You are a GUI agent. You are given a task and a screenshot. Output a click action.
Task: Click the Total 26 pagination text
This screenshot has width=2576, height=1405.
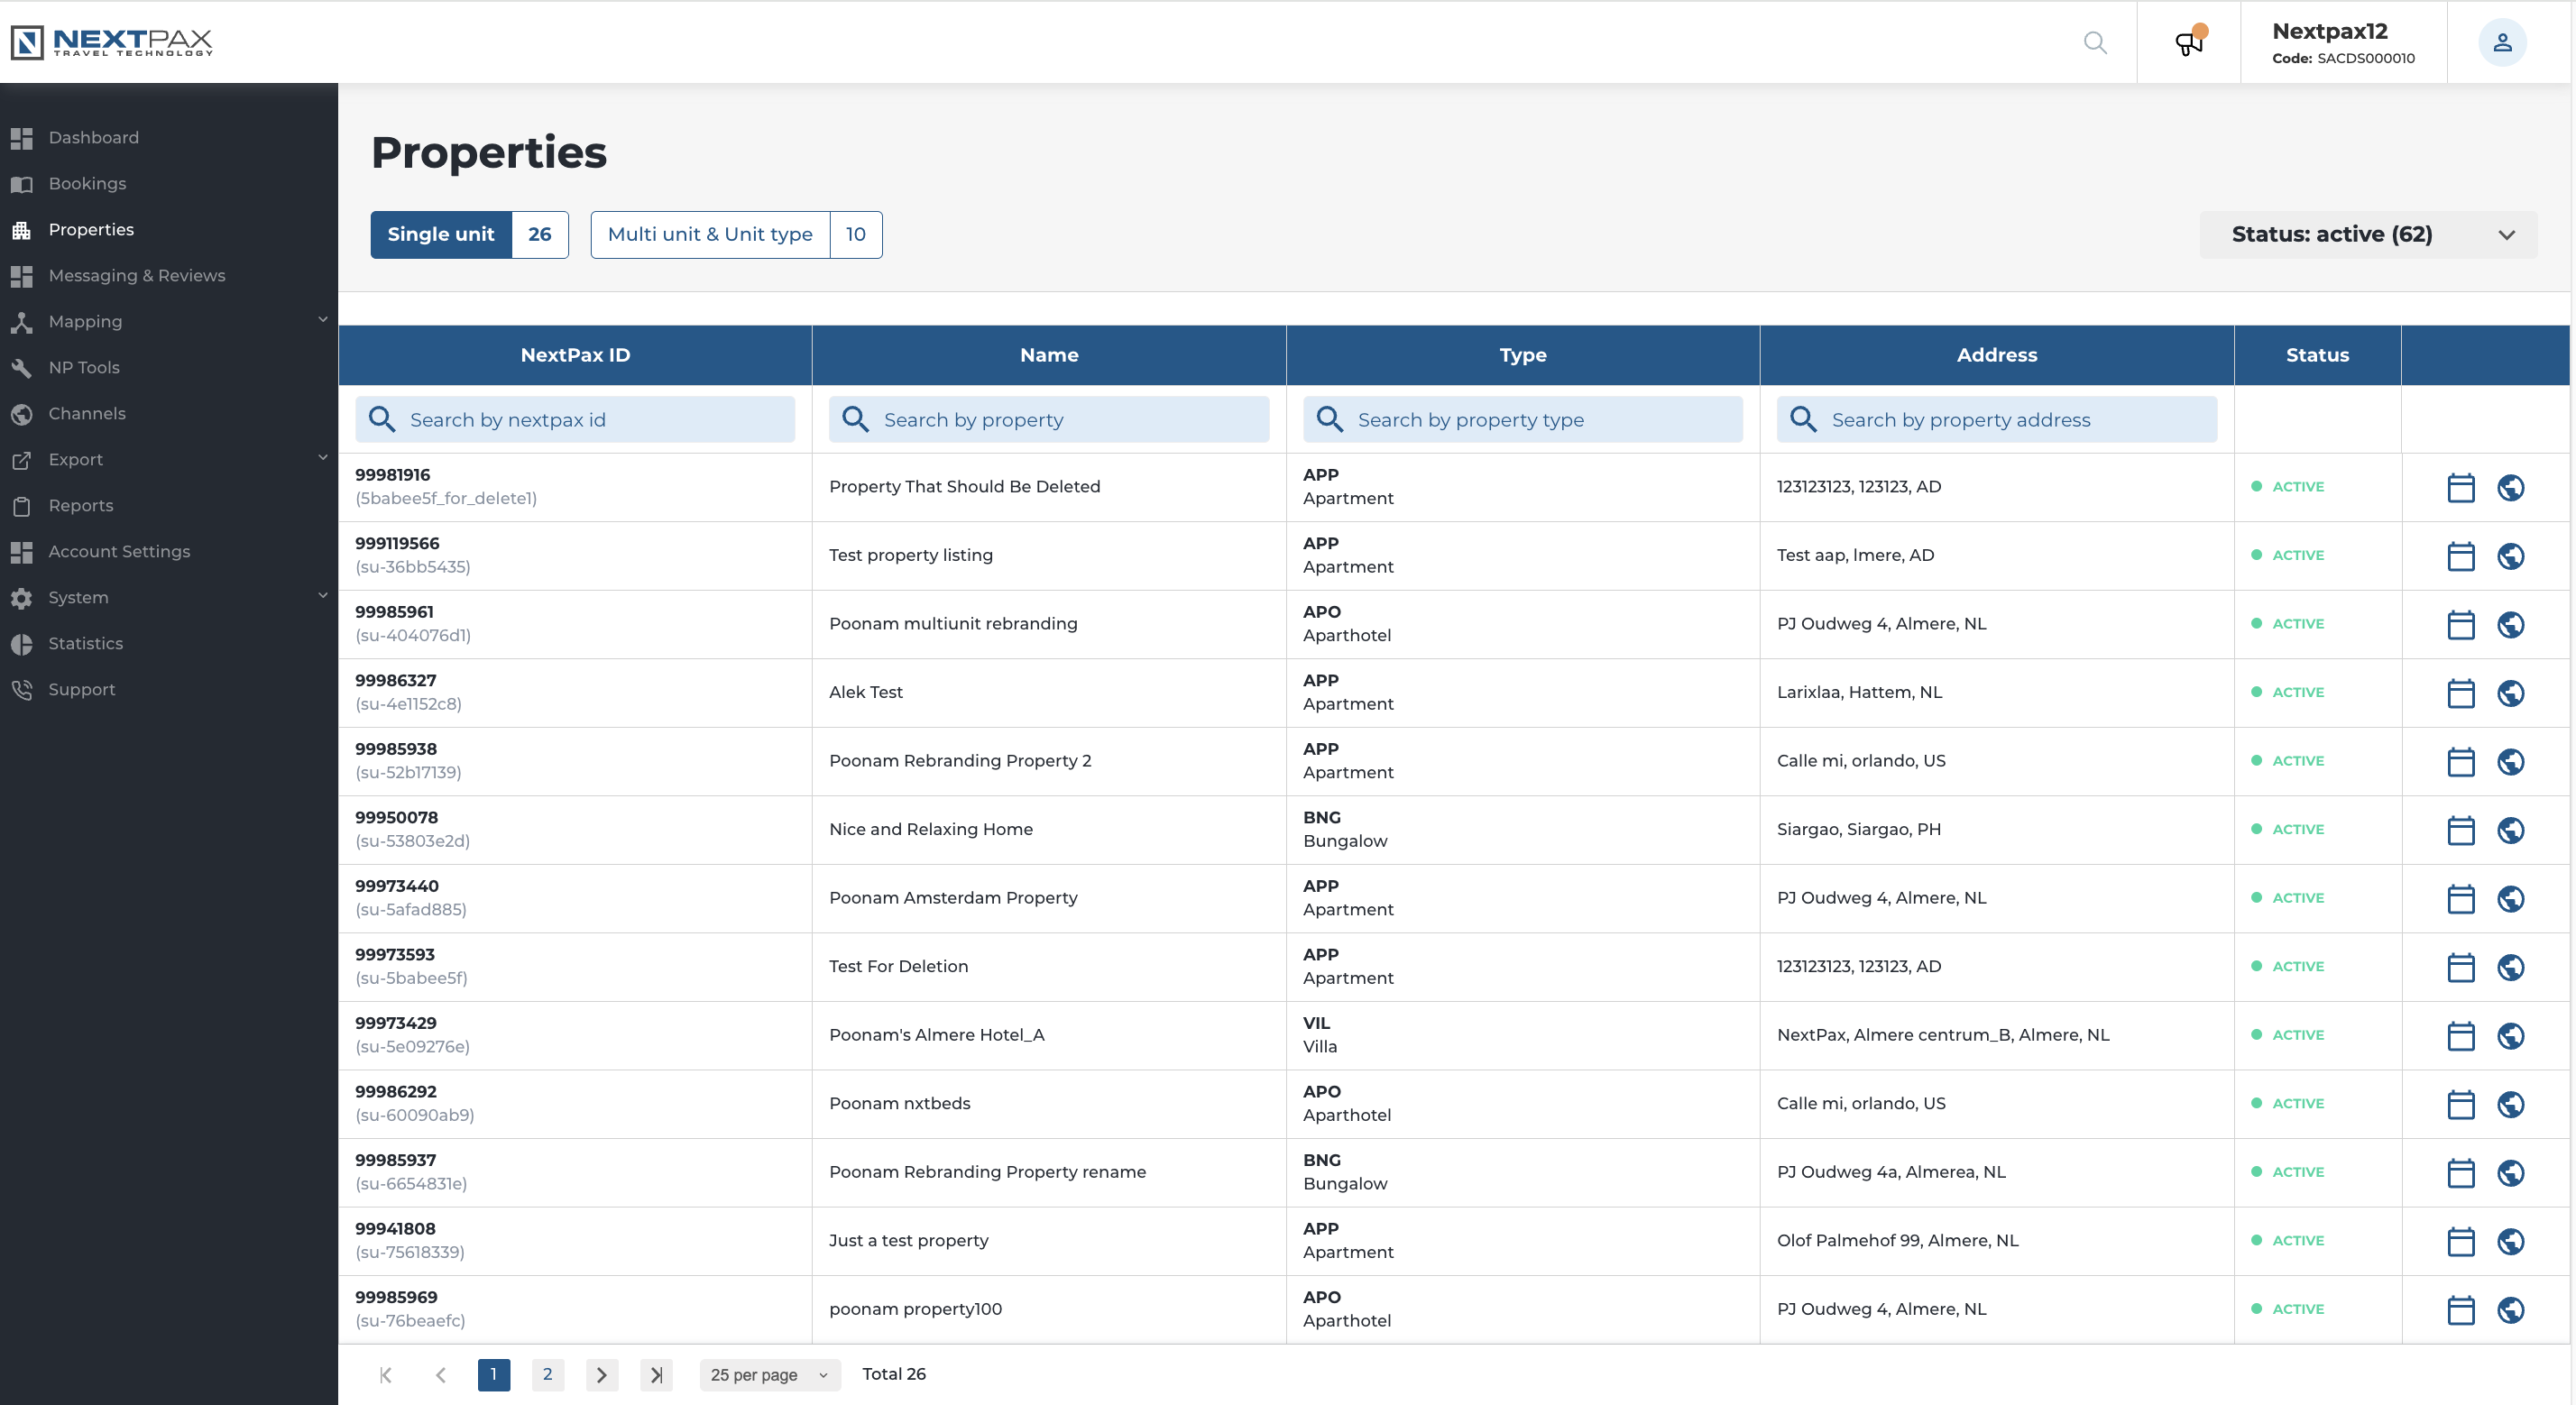pos(893,1374)
